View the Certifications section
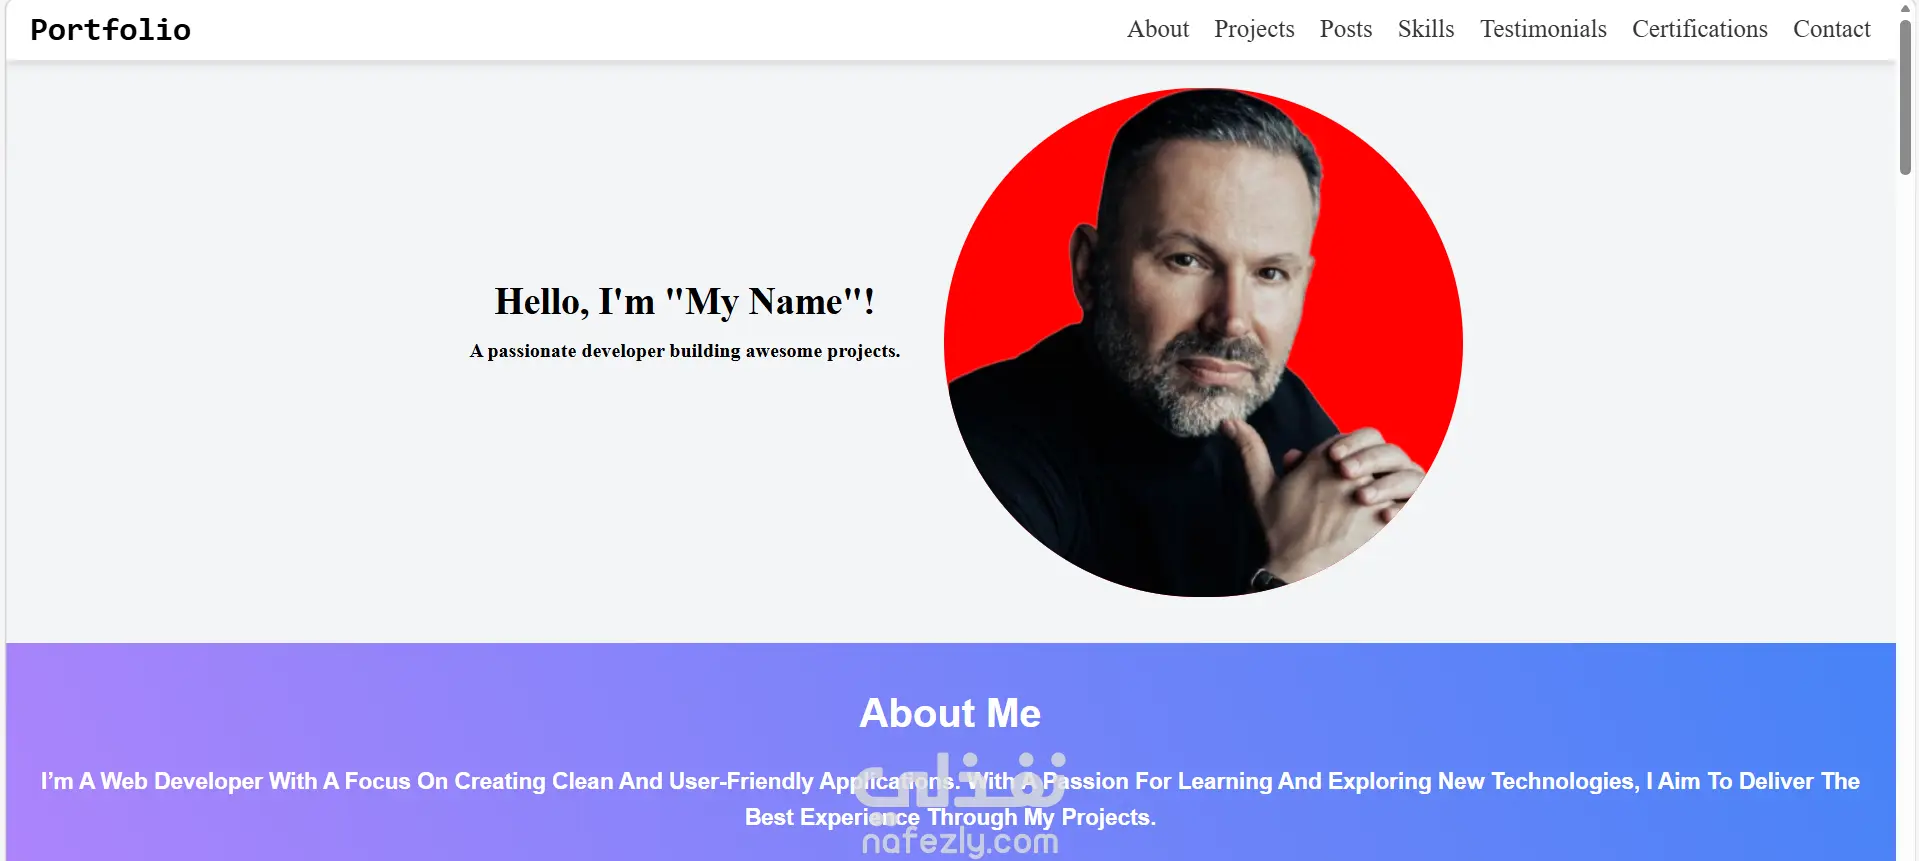Screen dimensions: 1919x861 [x=1699, y=29]
